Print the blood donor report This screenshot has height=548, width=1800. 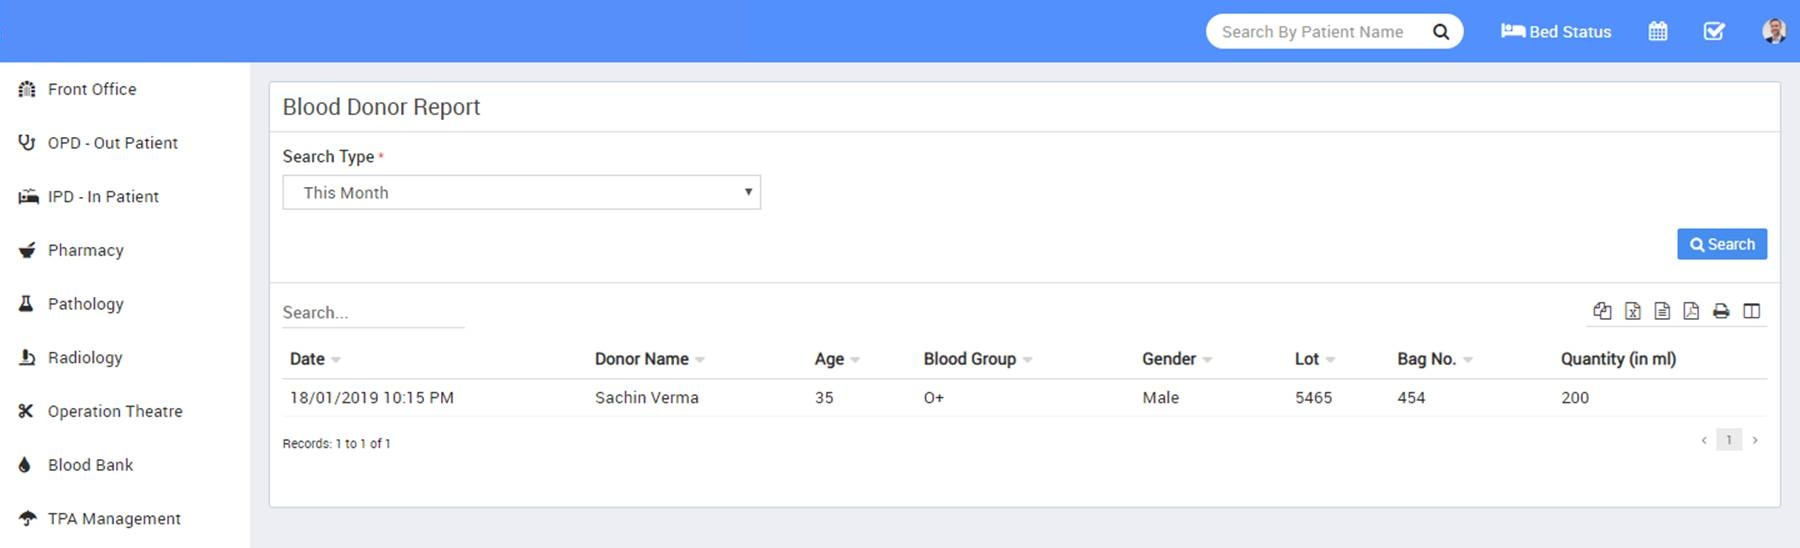1721,311
